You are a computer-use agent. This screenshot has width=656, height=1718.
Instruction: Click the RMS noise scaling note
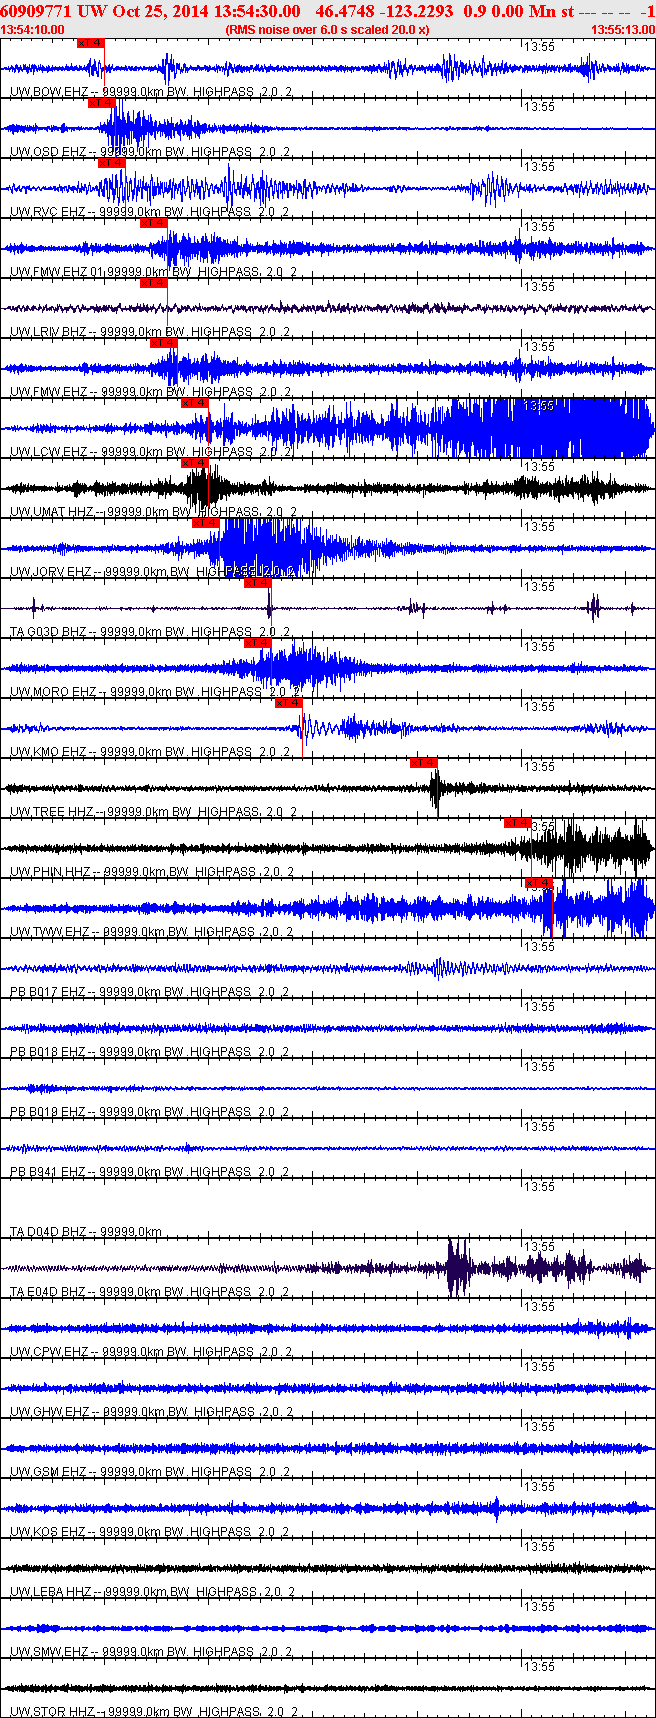click(x=327, y=30)
